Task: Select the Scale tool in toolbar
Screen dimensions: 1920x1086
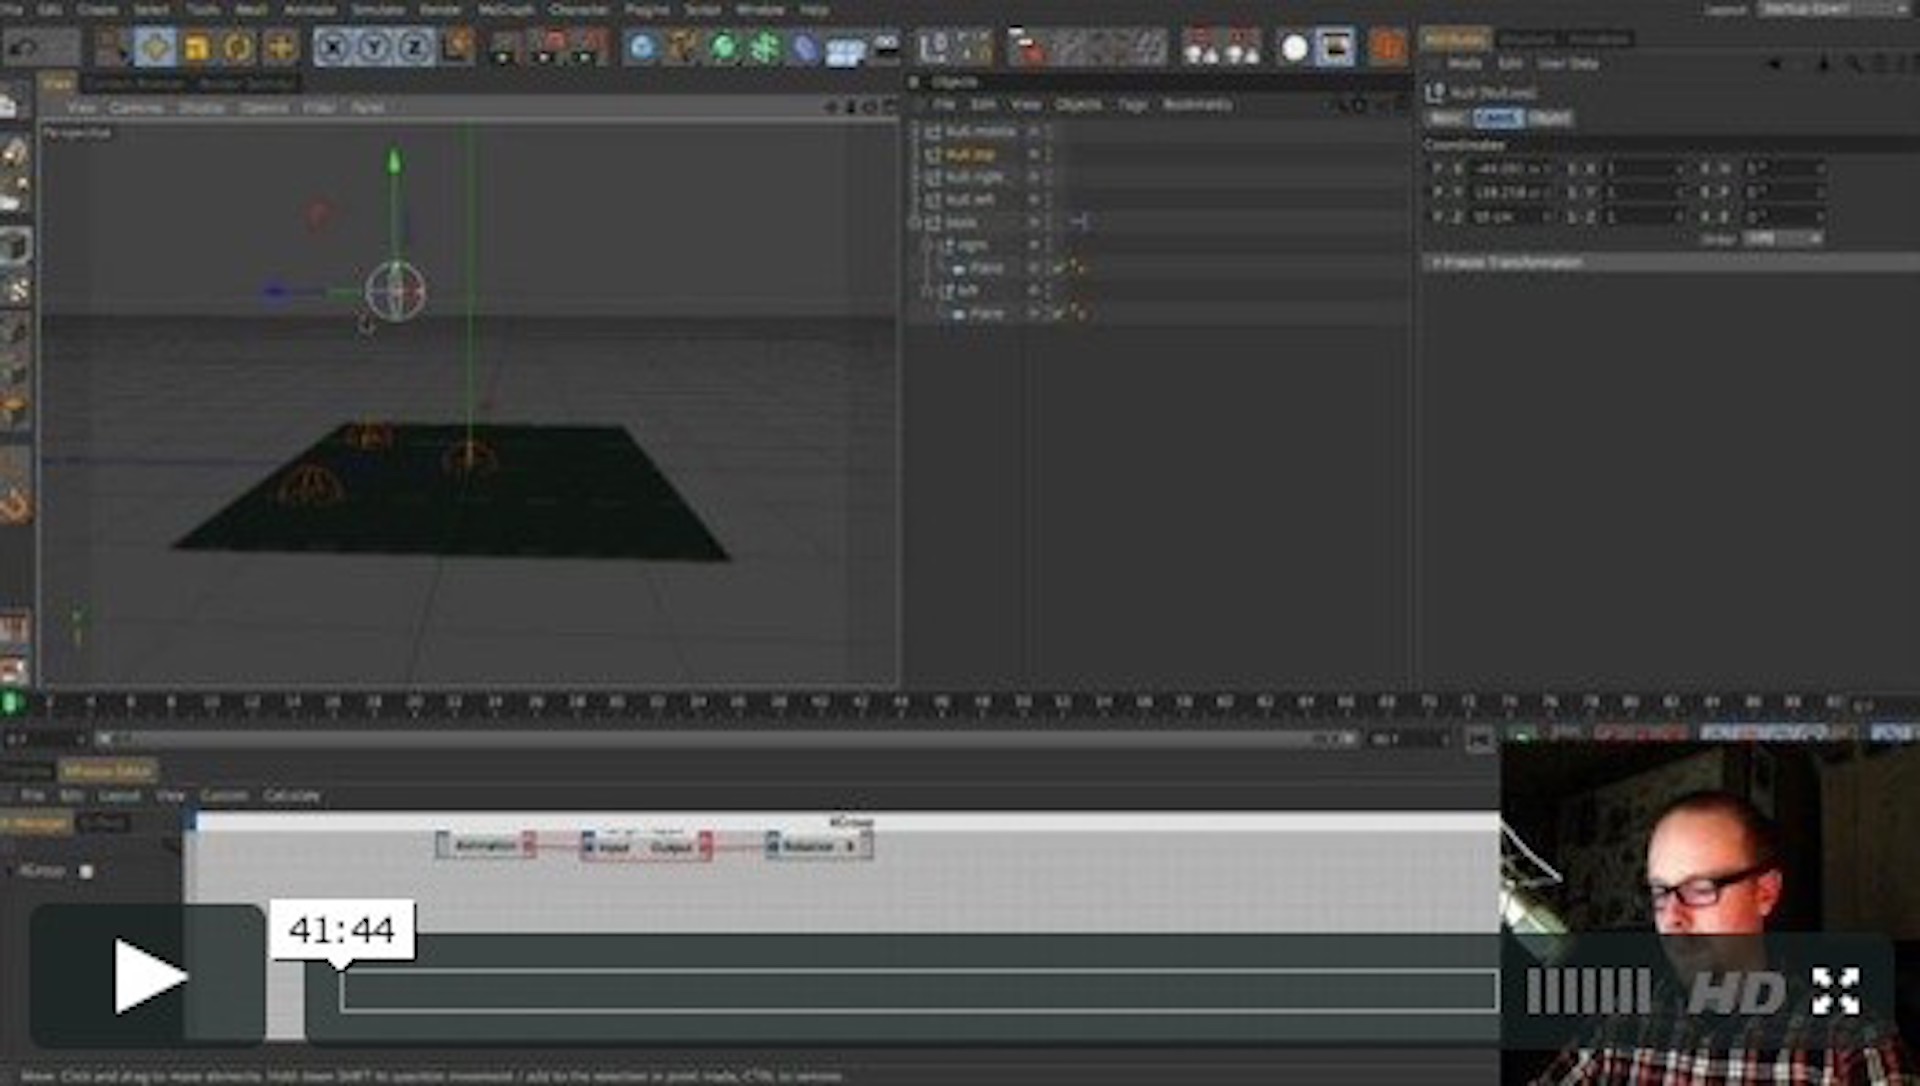Action: 197,47
